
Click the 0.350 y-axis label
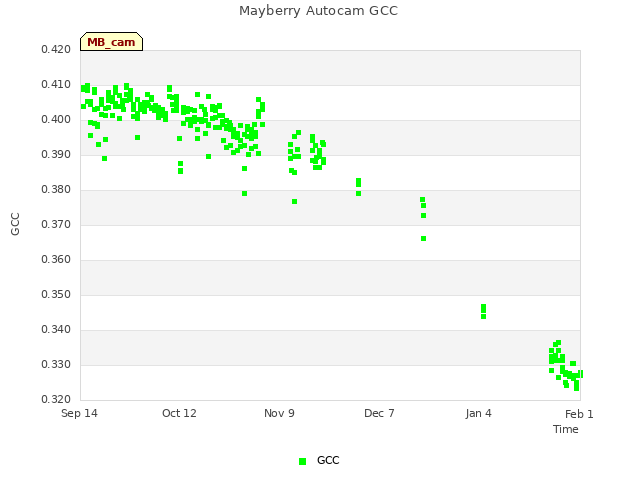tap(56, 294)
